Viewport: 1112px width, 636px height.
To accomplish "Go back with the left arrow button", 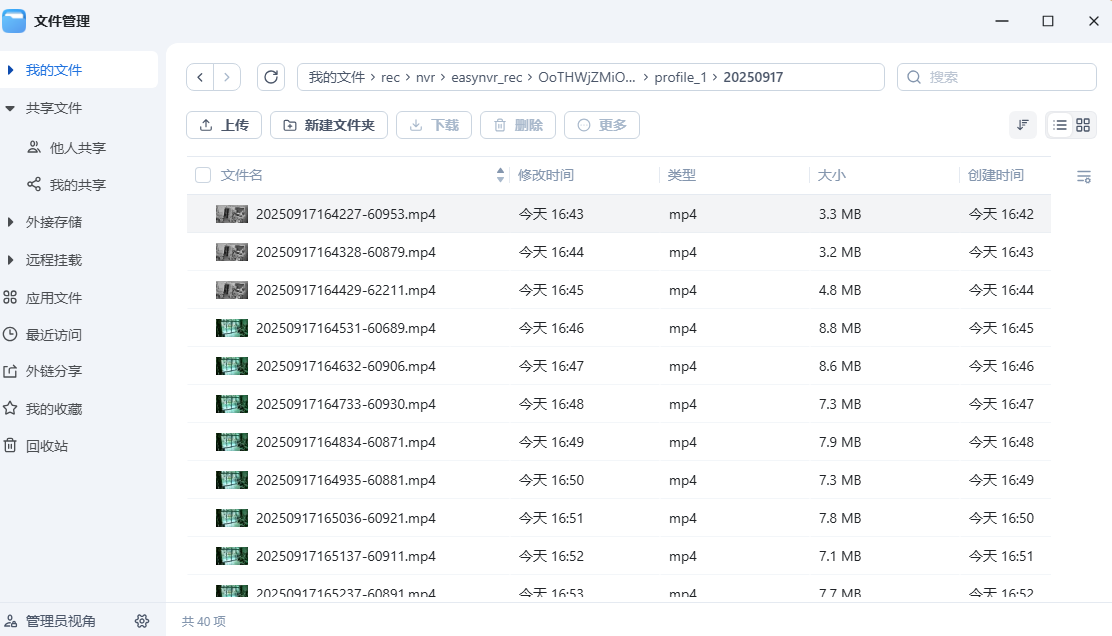I will pos(201,77).
